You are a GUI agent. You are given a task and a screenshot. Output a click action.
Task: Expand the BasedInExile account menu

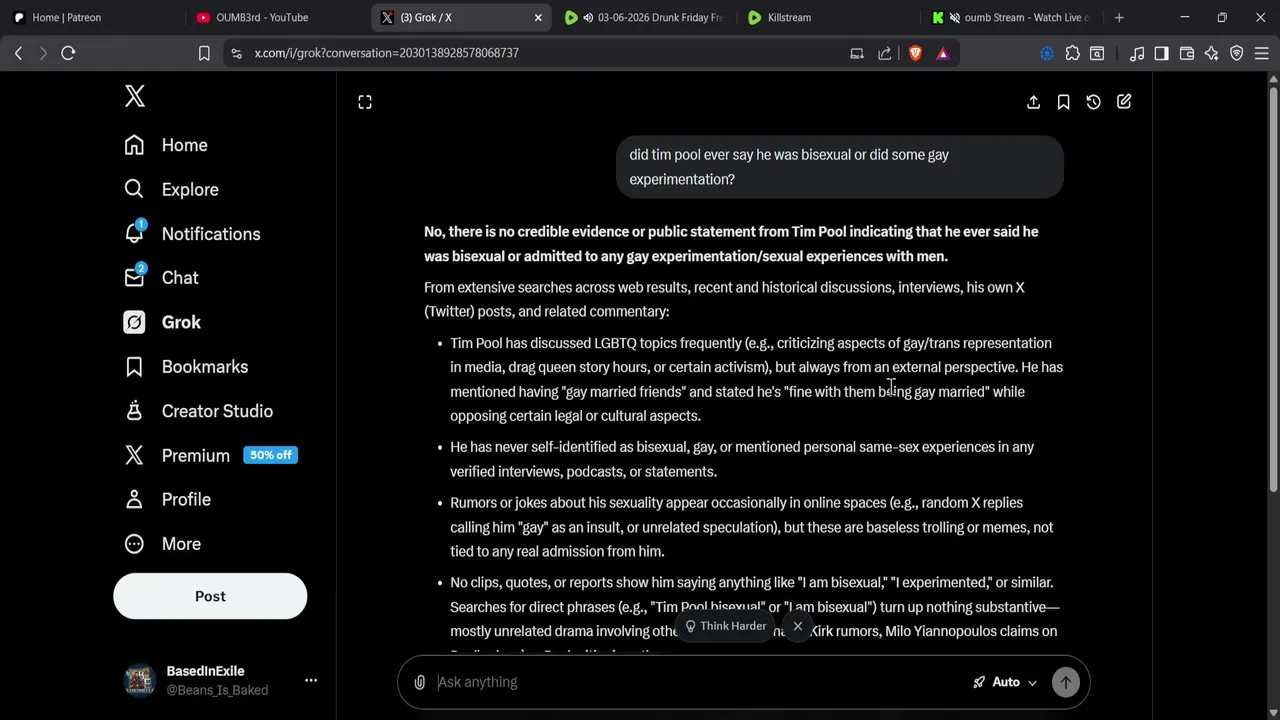pyautogui.click(x=311, y=681)
